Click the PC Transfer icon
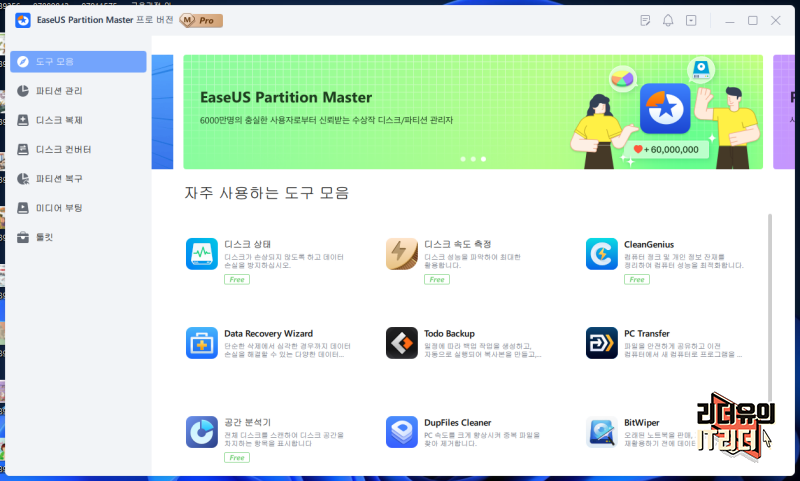The height and width of the screenshot is (481, 800). [602, 343]
